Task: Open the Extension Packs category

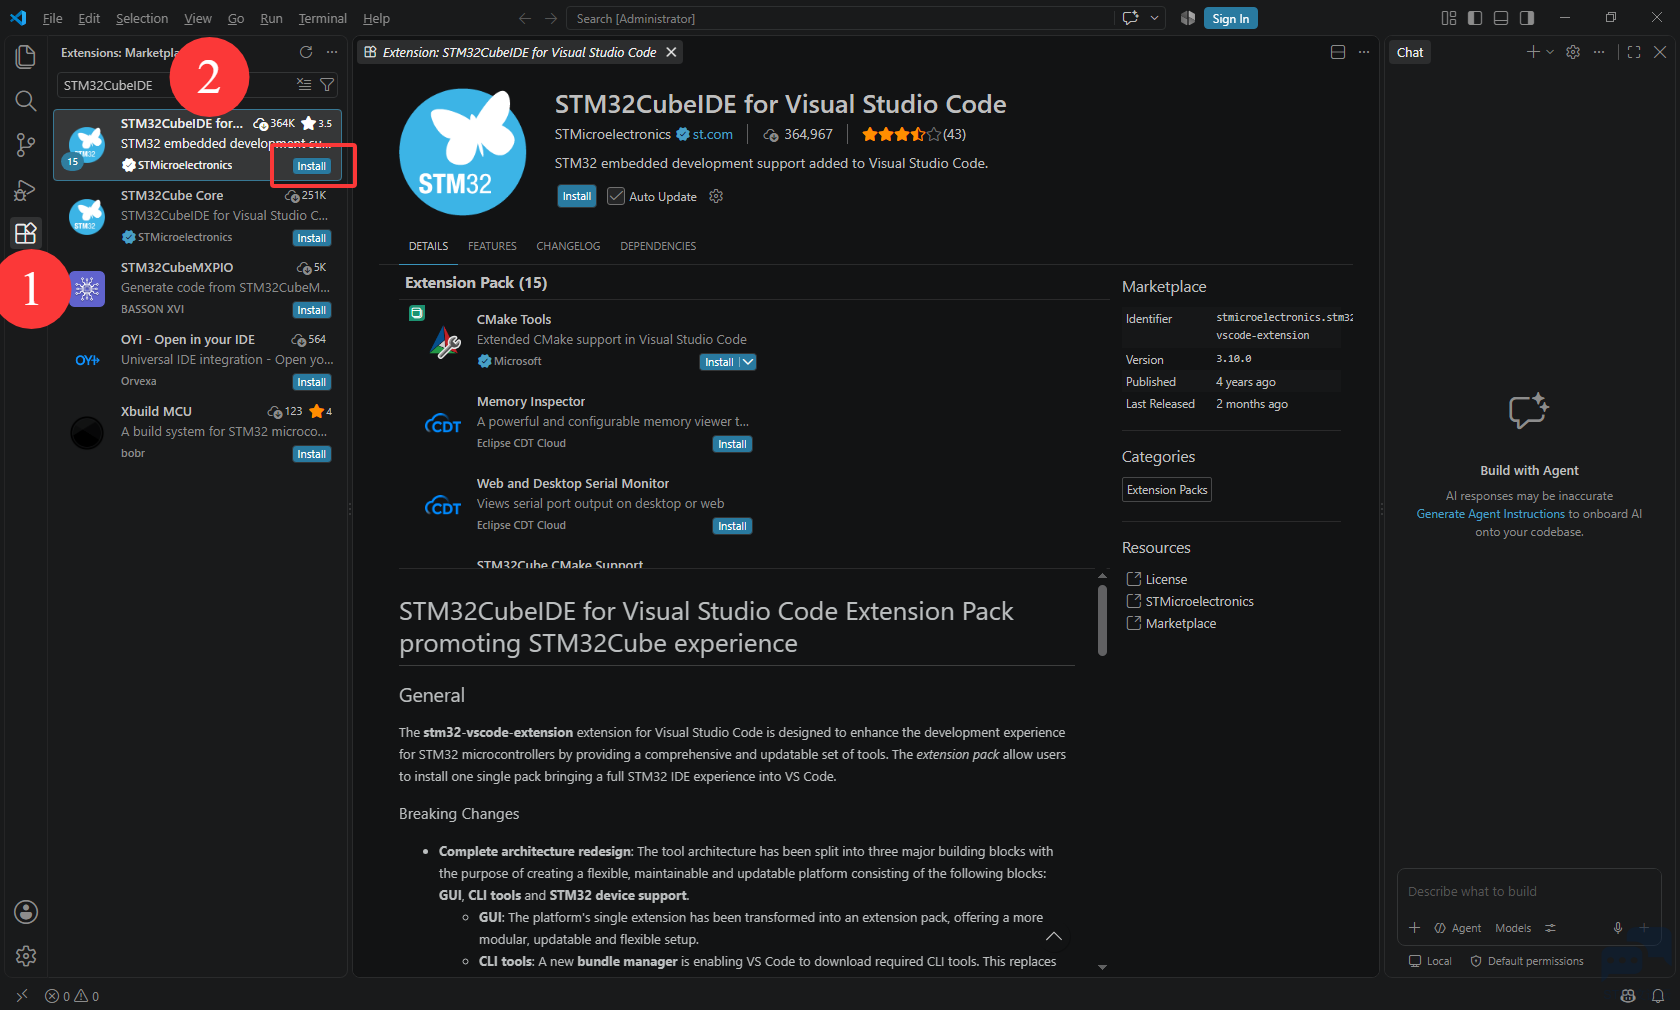Action: pyautogui.click(x=1167, y=490)
